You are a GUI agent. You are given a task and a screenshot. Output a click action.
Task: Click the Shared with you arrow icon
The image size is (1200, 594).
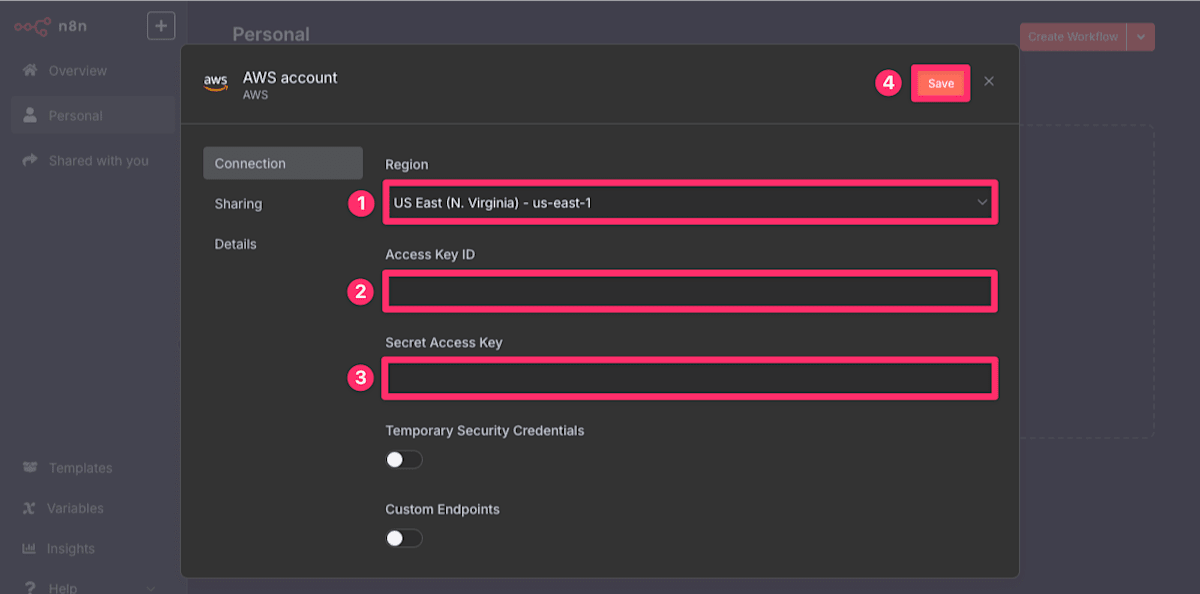[30, 160]
